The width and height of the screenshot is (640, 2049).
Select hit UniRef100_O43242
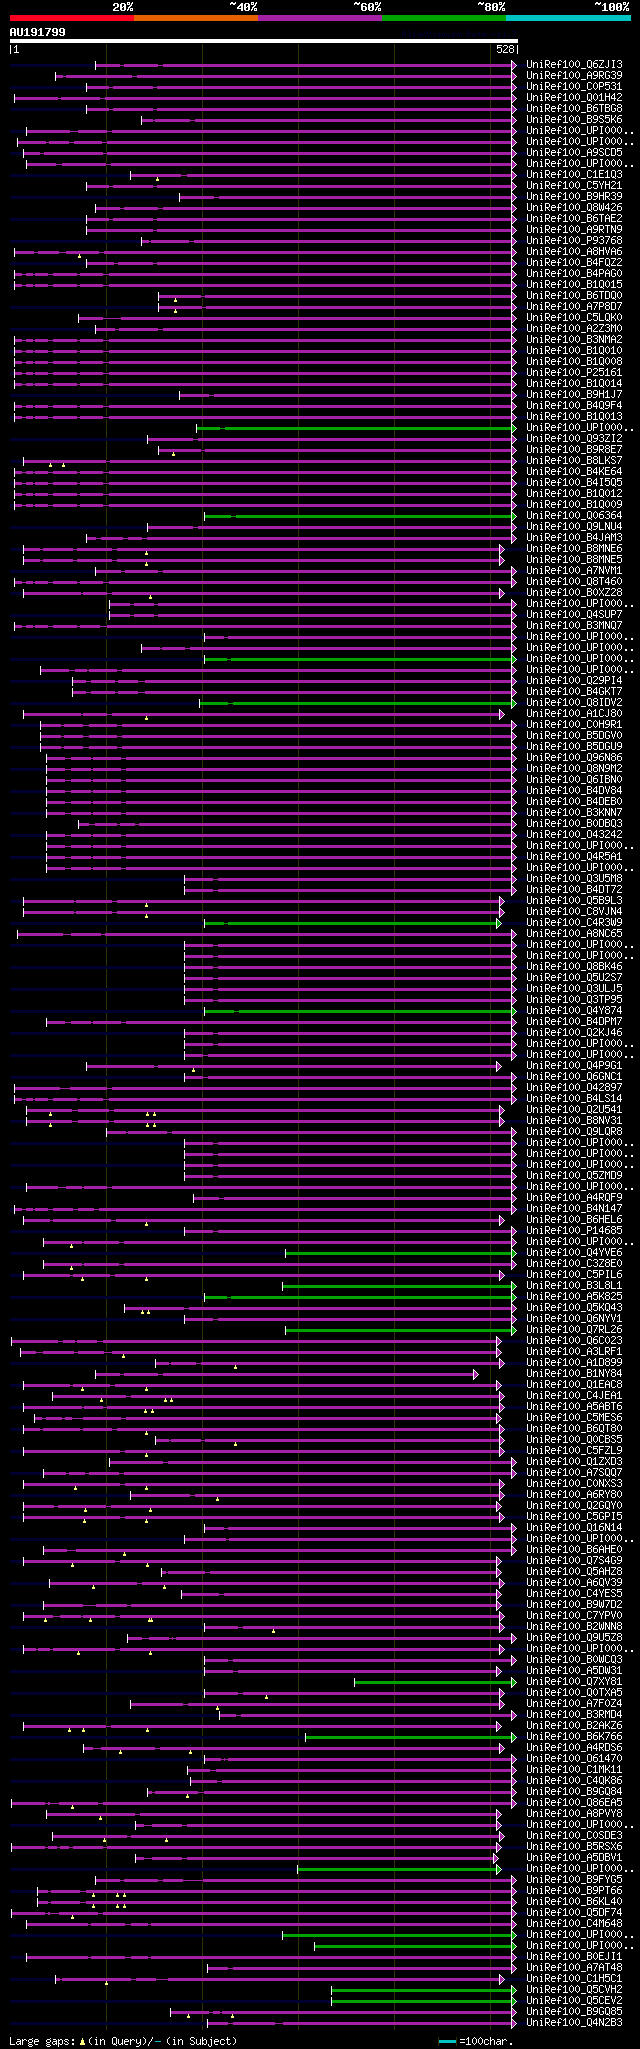click(574, 834)
